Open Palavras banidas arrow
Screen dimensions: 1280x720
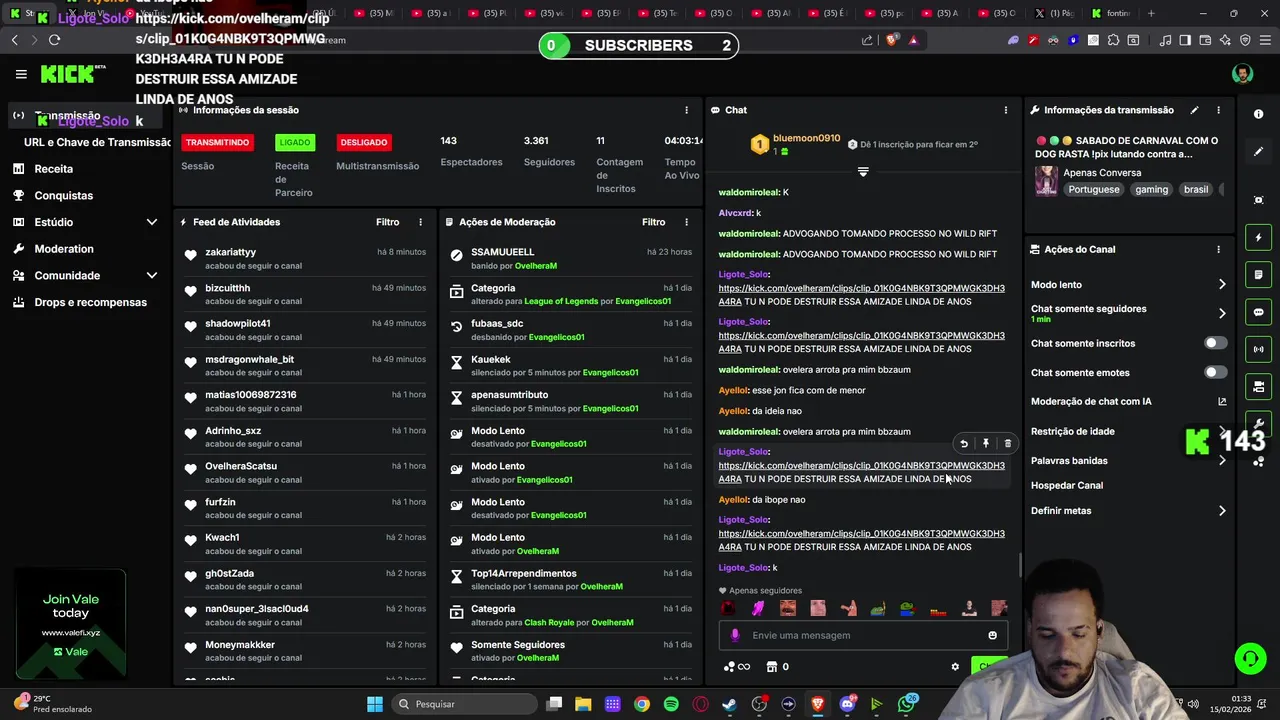pyautogui.click(x=1222, y=461)
